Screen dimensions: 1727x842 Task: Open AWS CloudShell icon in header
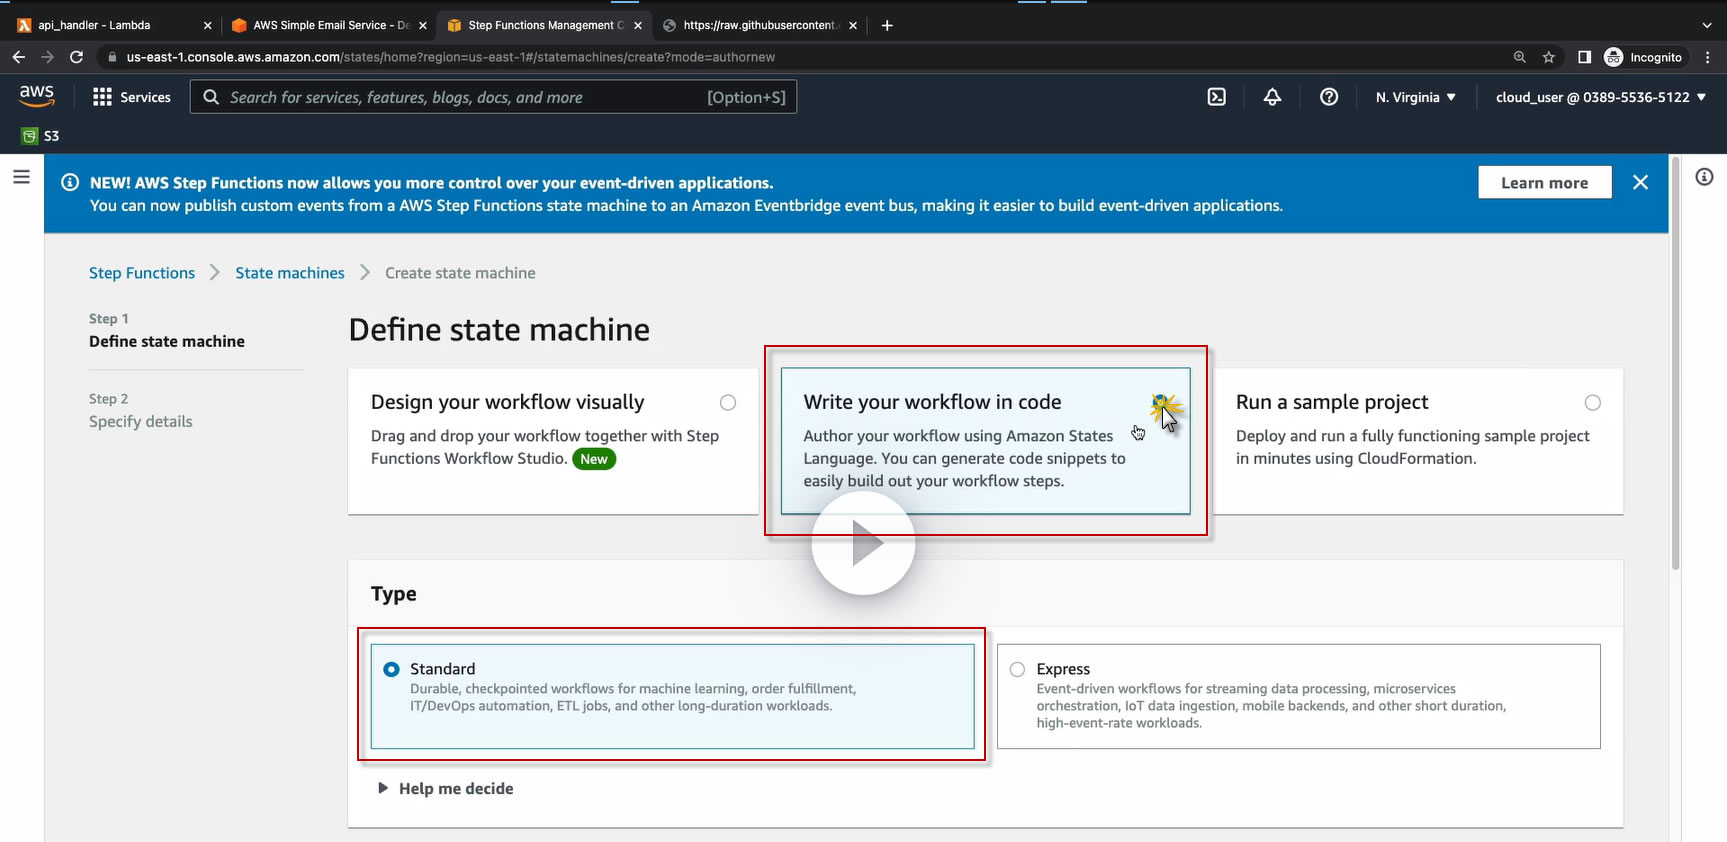(x=1216, y=97)
